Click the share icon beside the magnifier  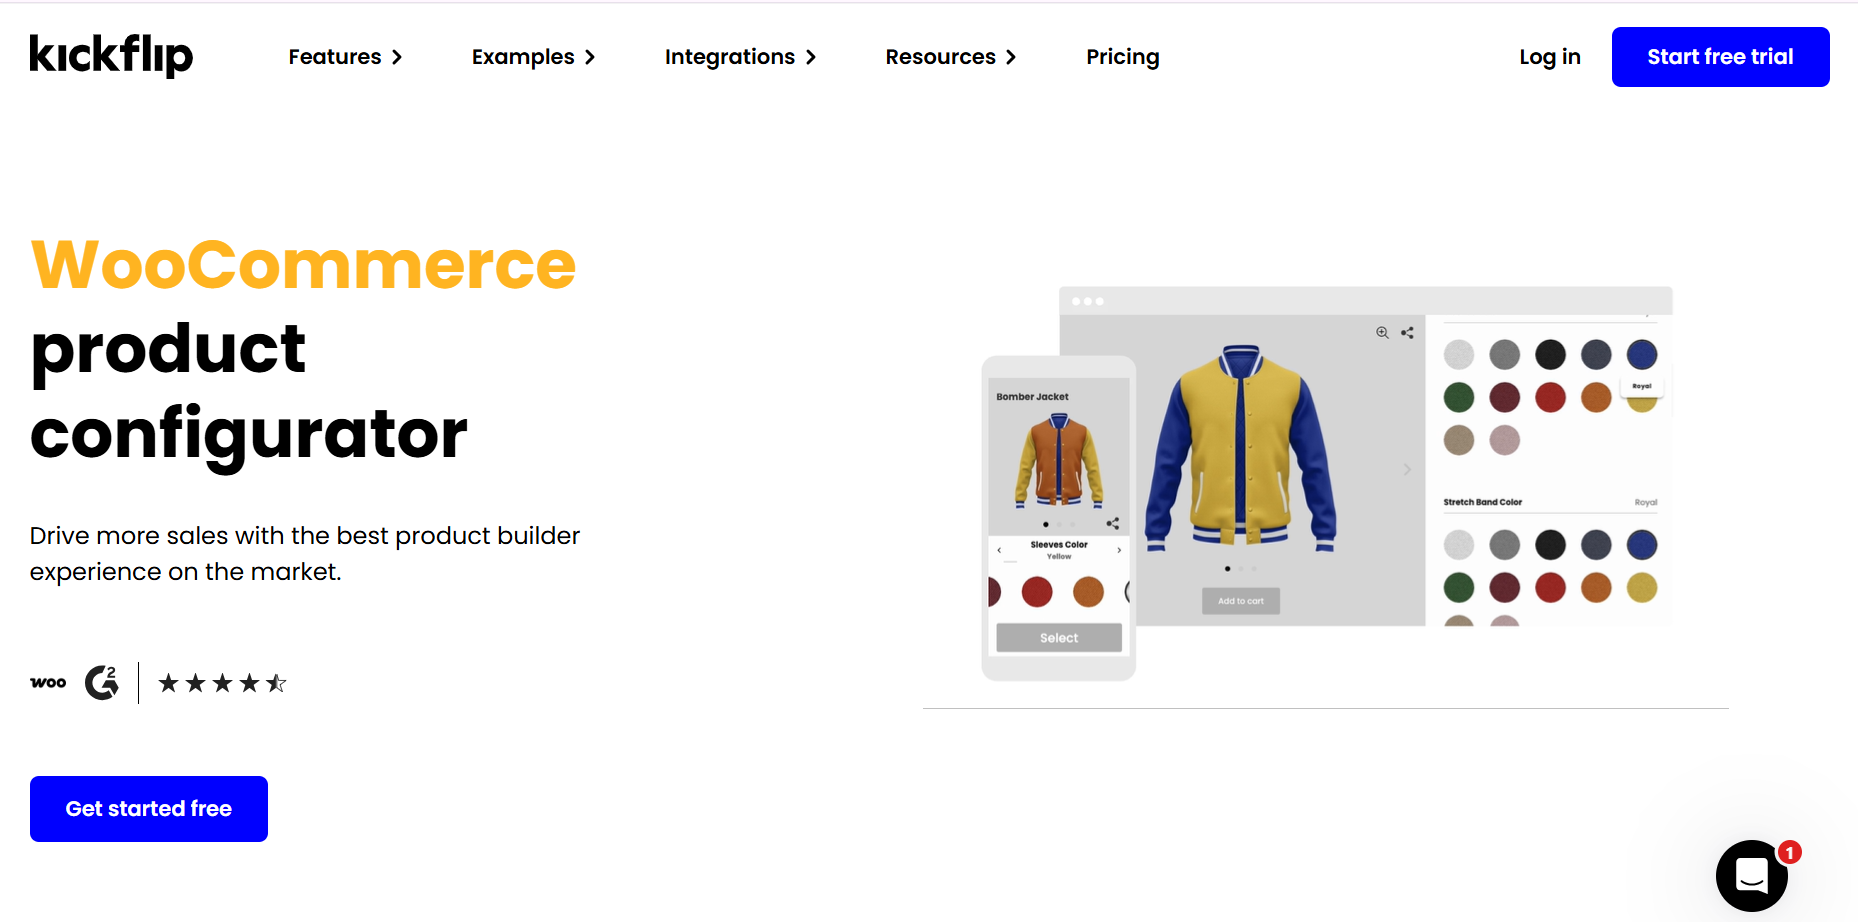pyautogui.click(x=1407, y=333)
